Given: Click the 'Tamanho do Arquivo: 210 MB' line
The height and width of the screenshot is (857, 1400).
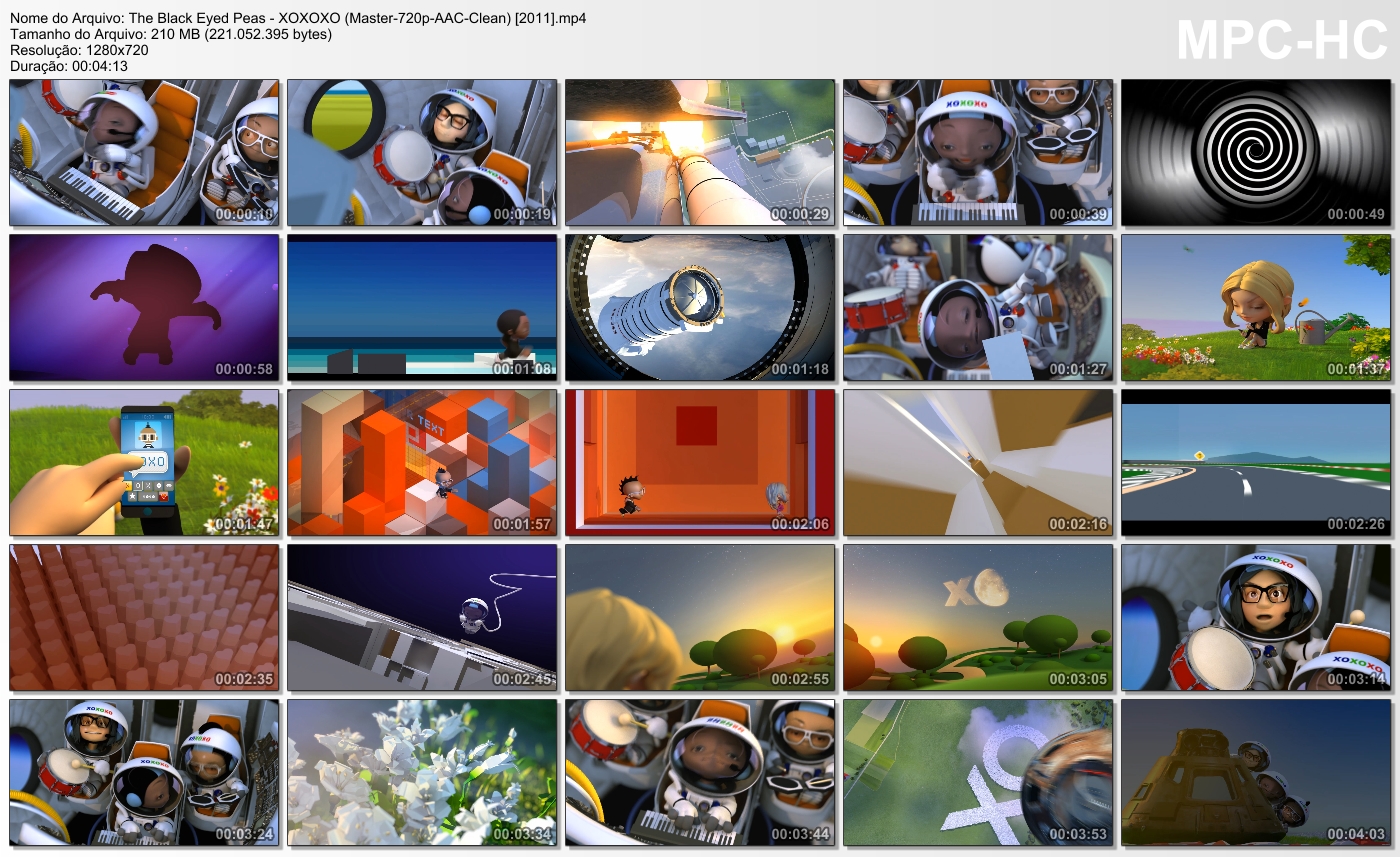Looking at the screenshot, I should [x=171, y=34].
